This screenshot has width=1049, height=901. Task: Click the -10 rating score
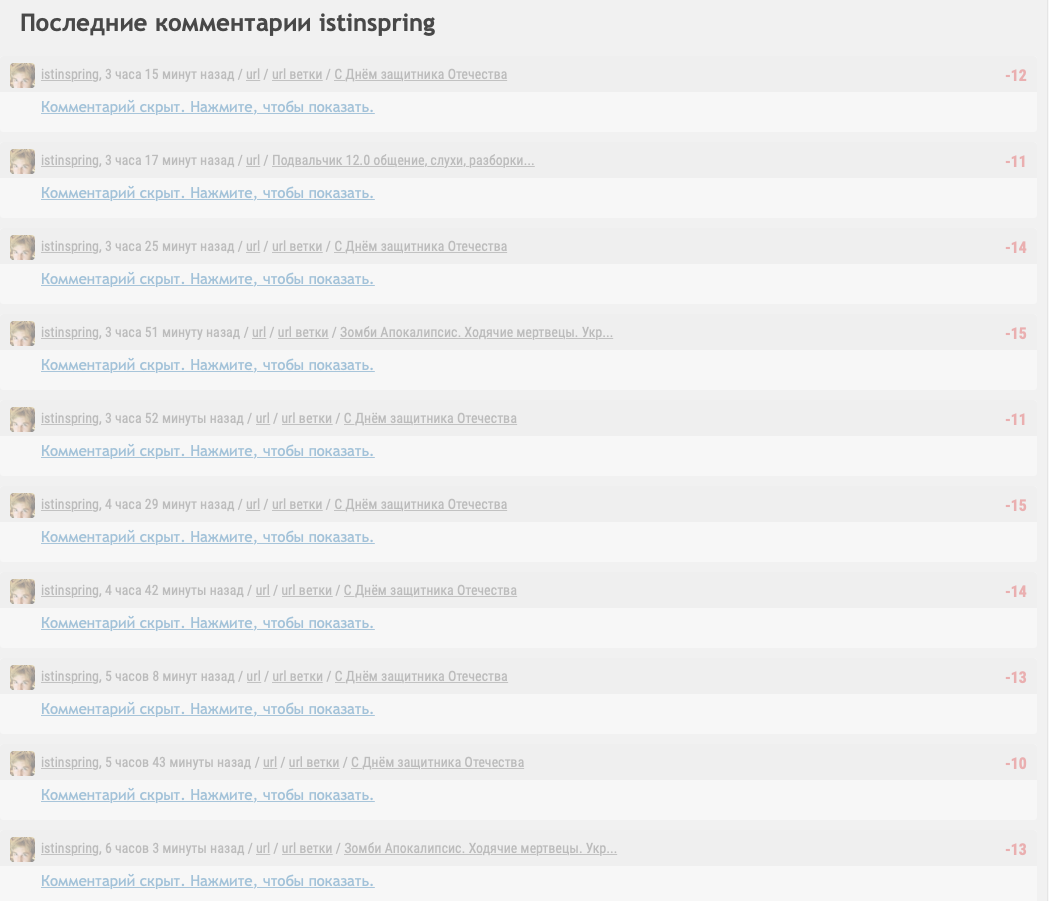click(1015, 763)
